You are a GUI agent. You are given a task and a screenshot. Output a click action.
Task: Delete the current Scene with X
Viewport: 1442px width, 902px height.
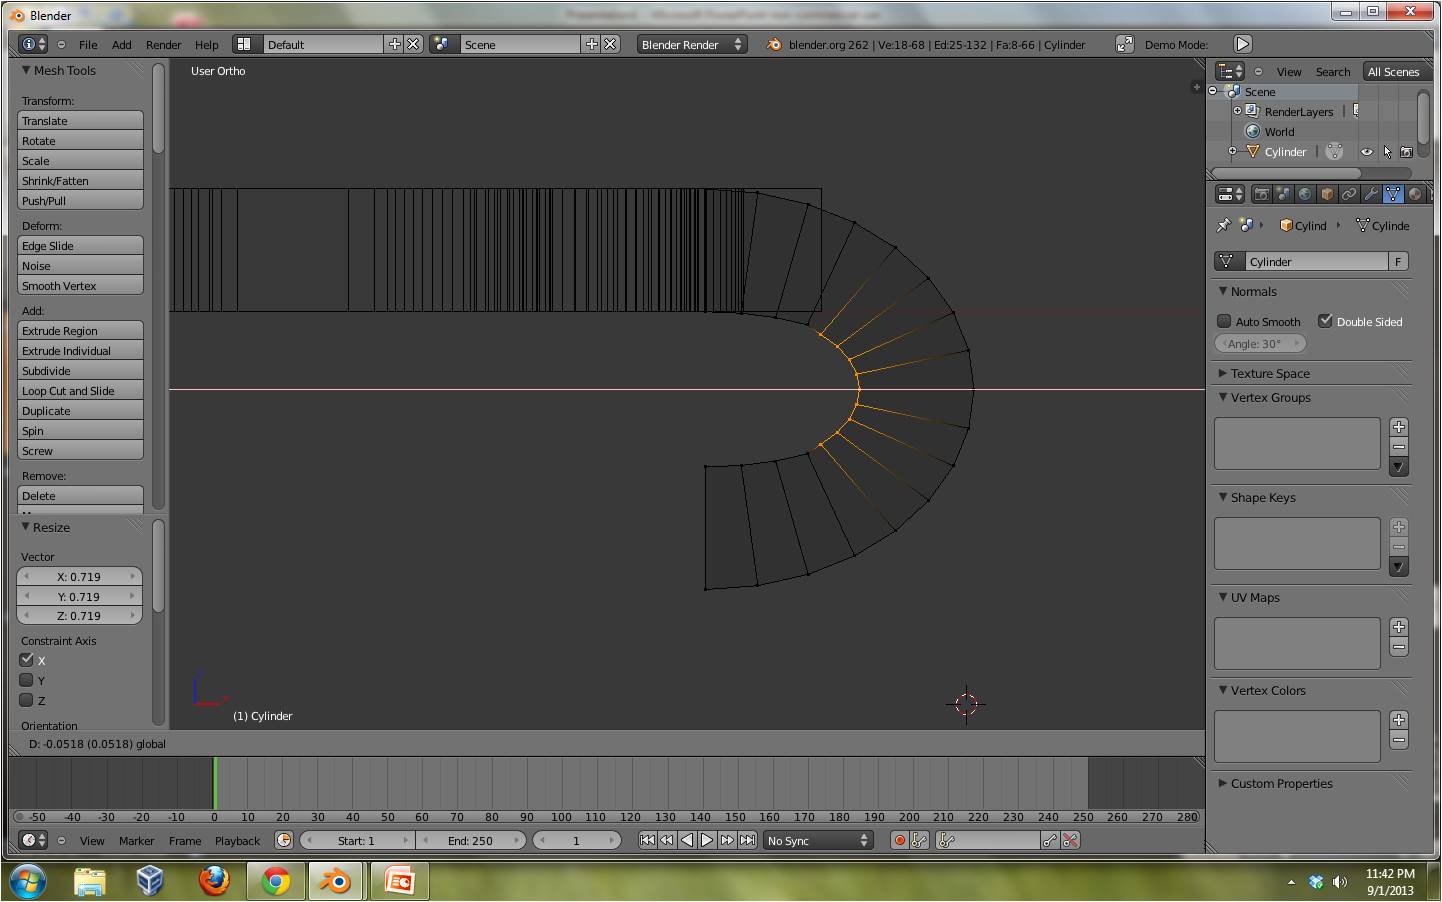pyautogui.click(x=610, y=44)
